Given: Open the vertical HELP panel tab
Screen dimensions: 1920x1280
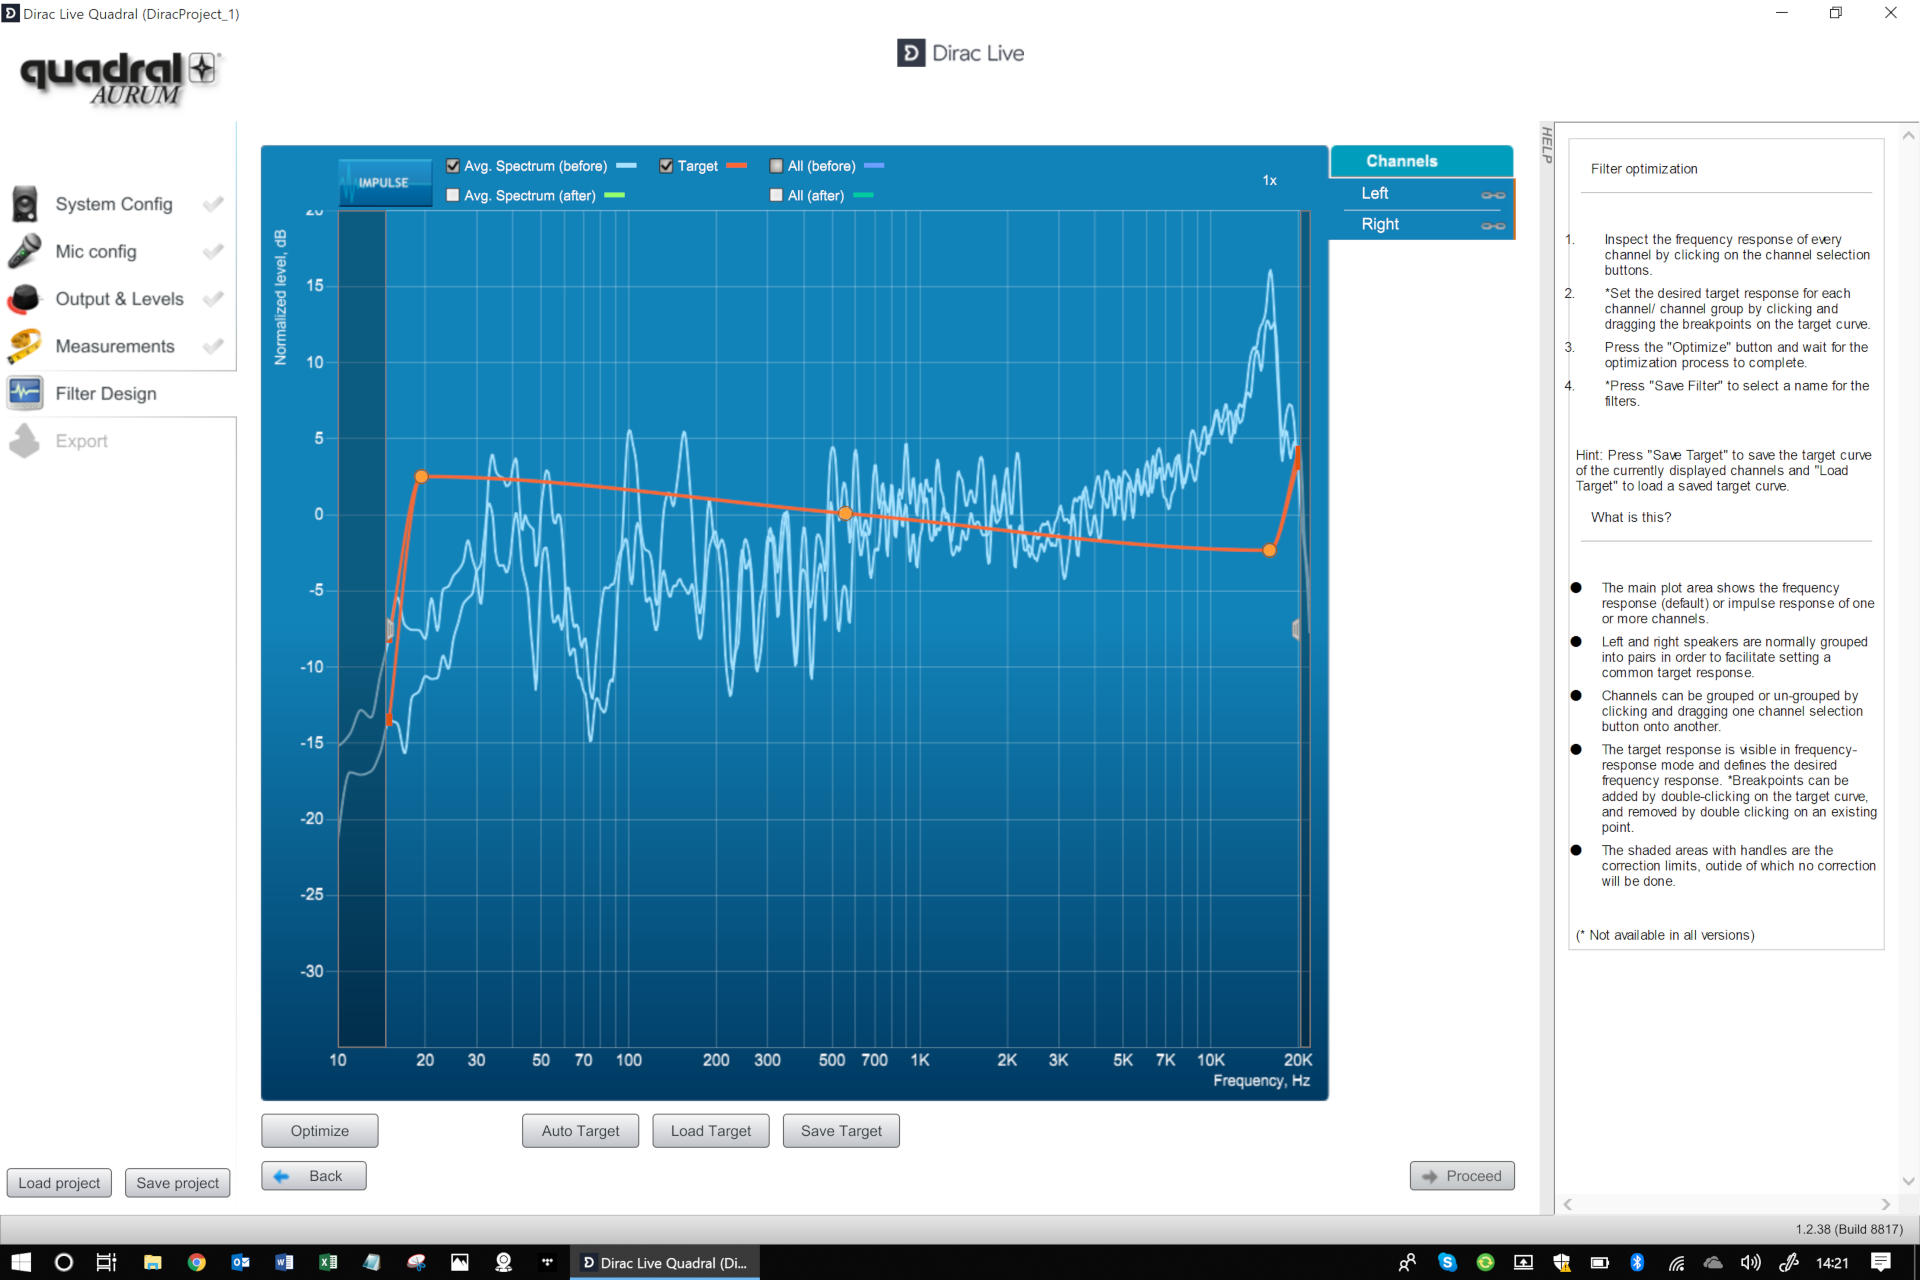Looking at the screenshot, I should click(x=1546, y=145).
